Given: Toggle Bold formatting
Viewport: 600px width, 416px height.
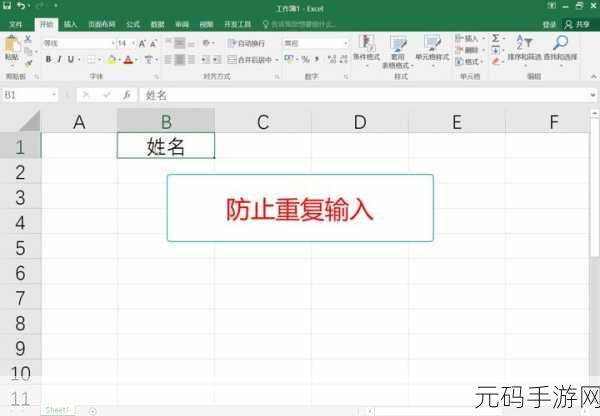Looking at the screenshot, I should pos(48,60).
